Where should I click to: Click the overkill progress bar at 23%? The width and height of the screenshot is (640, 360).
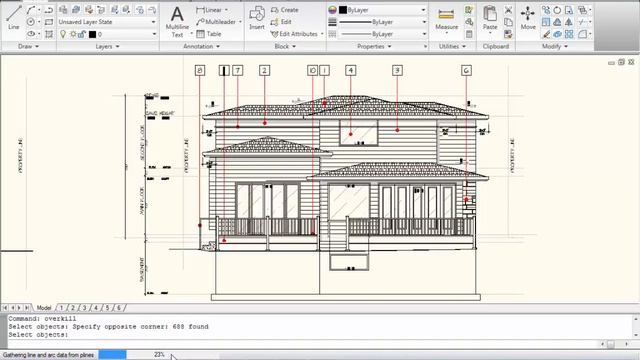click(x=113, y=355)
